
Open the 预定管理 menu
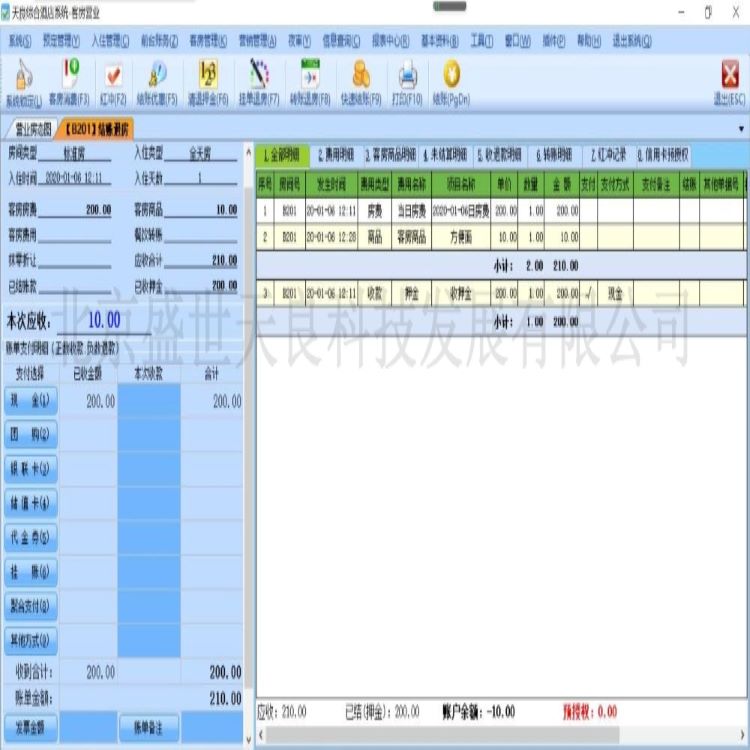(61, 41)
